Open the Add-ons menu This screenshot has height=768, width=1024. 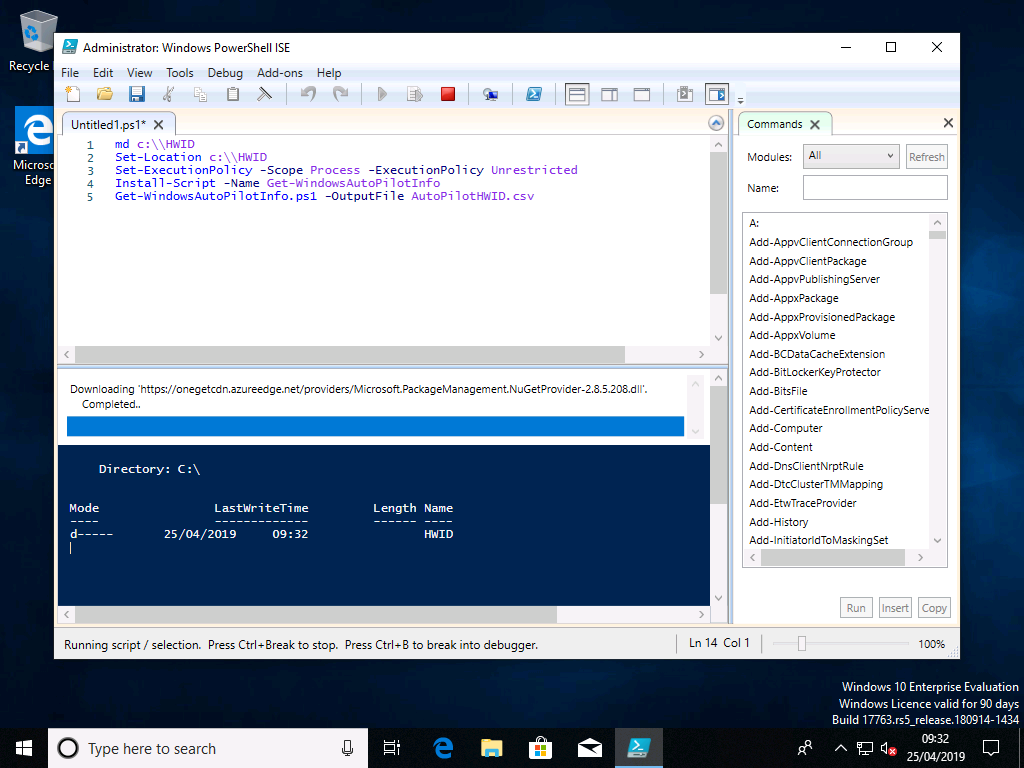click(x=280, y=72)
